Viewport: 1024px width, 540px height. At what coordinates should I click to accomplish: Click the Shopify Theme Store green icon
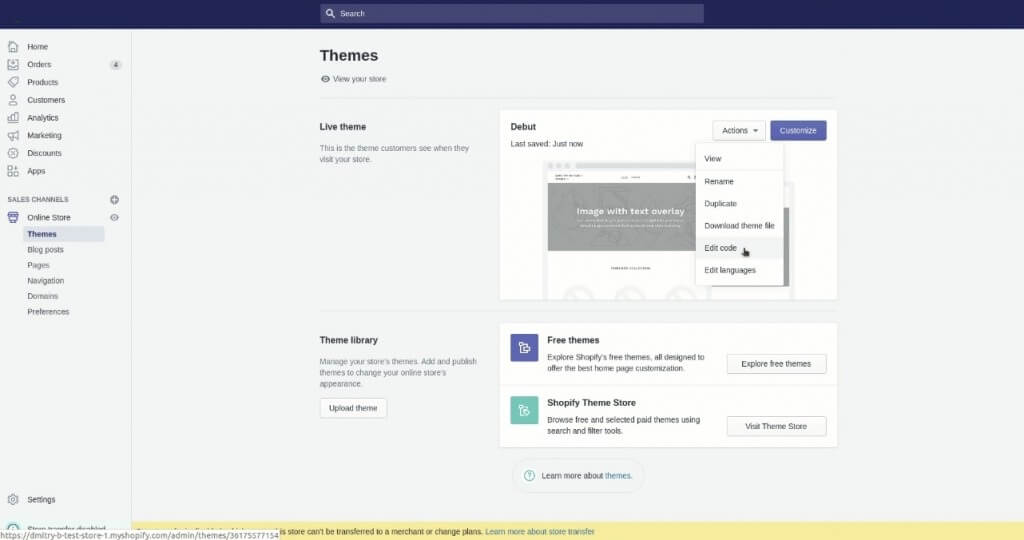524,410
